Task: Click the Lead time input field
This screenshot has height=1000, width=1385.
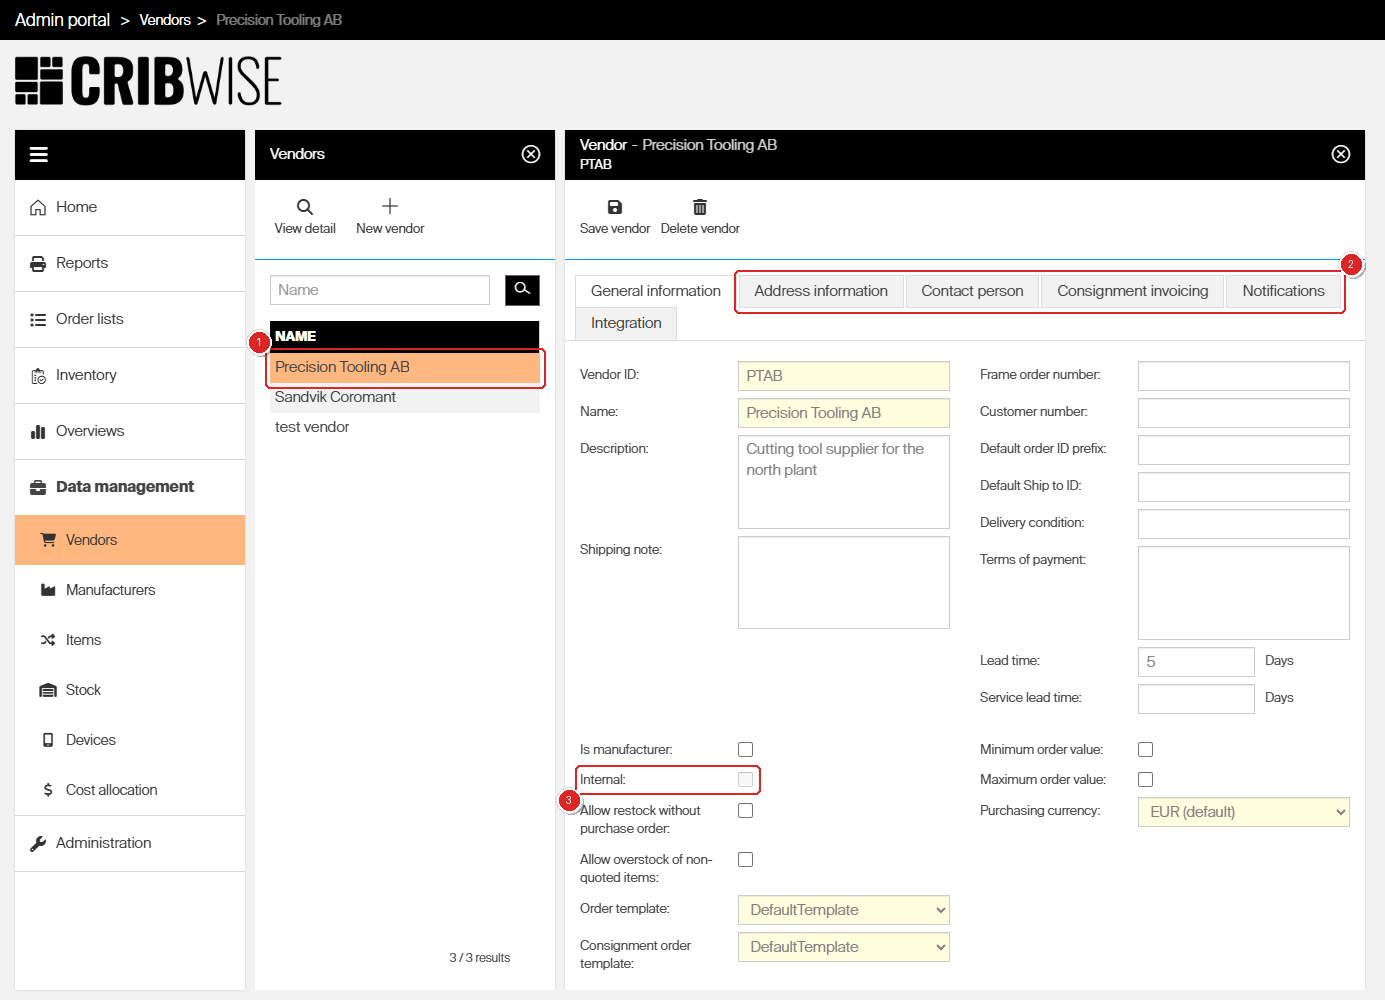Action: 1196,662
